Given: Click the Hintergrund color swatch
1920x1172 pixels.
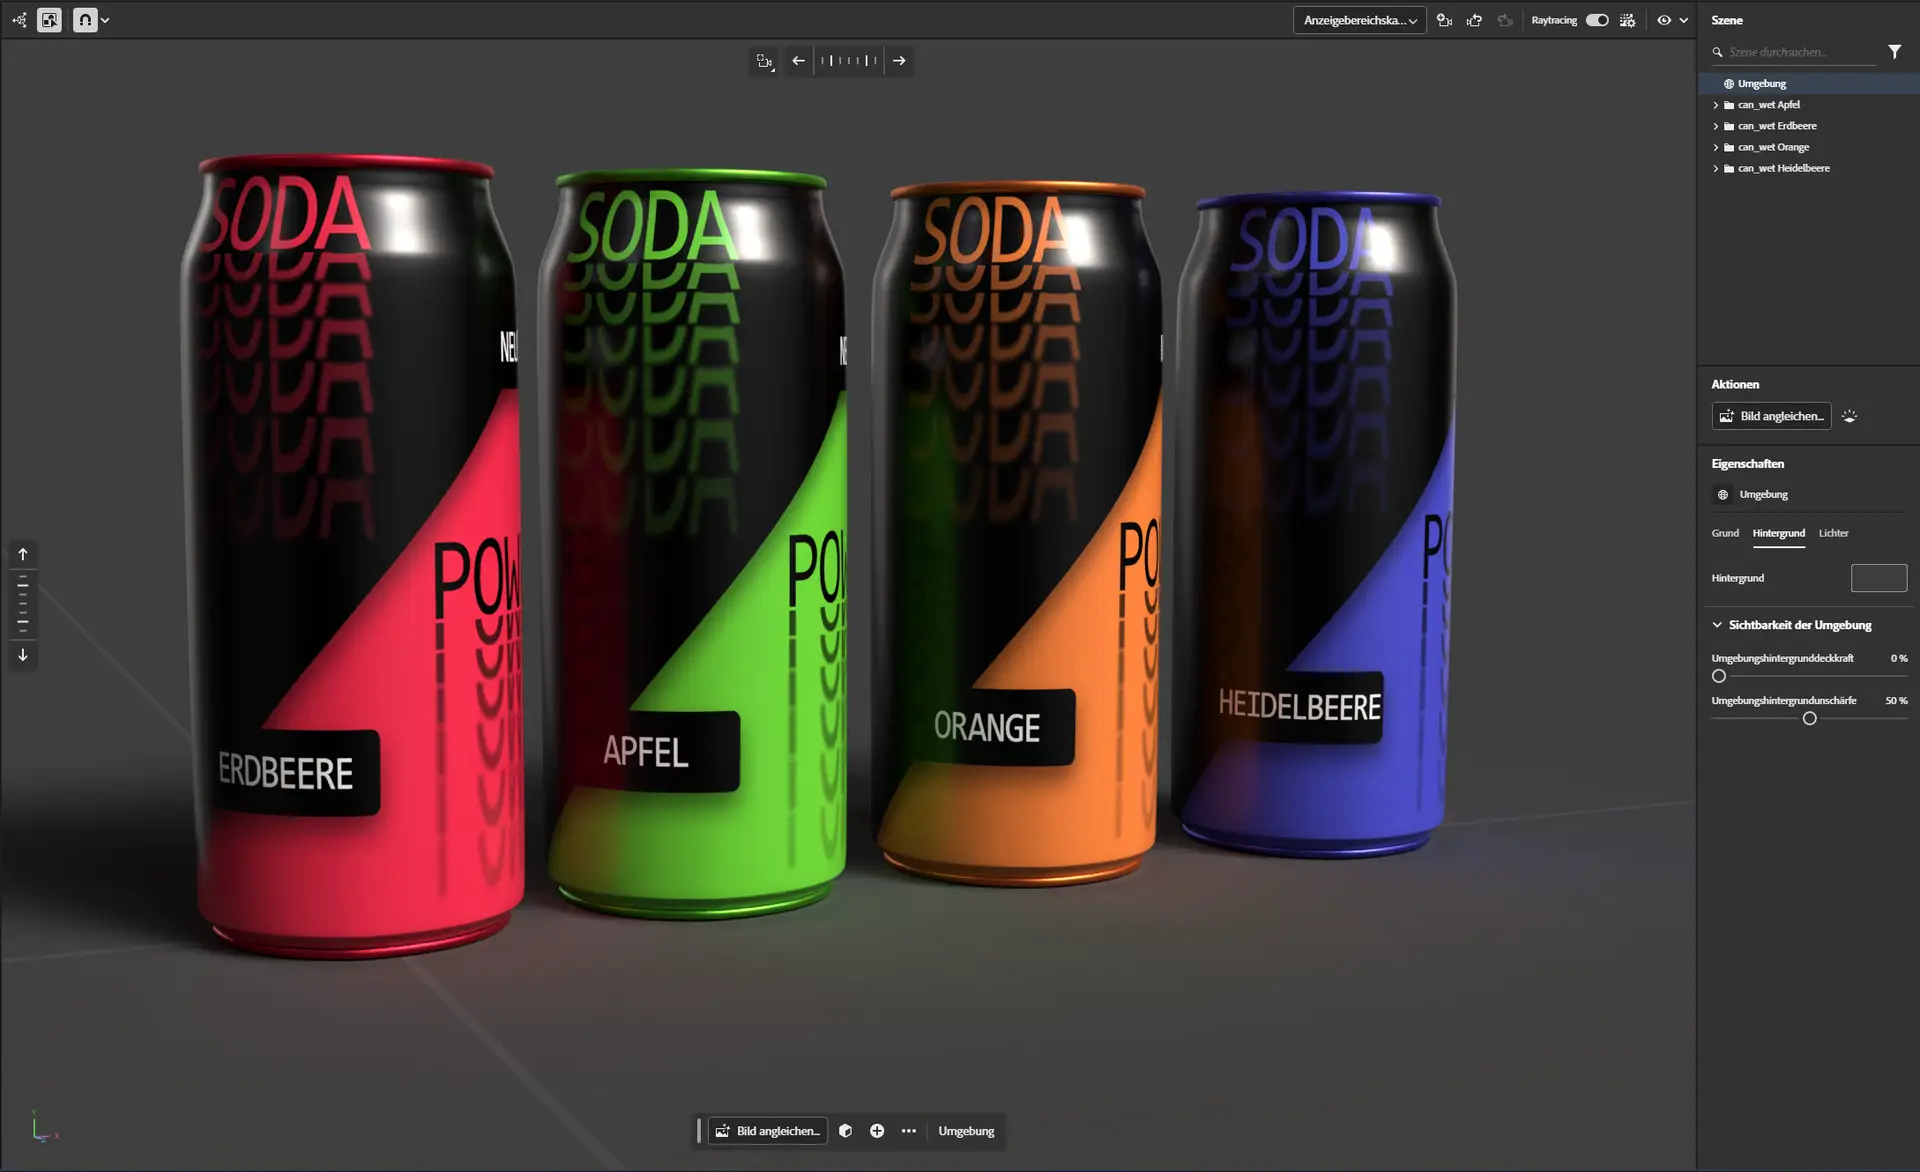Looking at the screenshot, I should pos(1878,578).
